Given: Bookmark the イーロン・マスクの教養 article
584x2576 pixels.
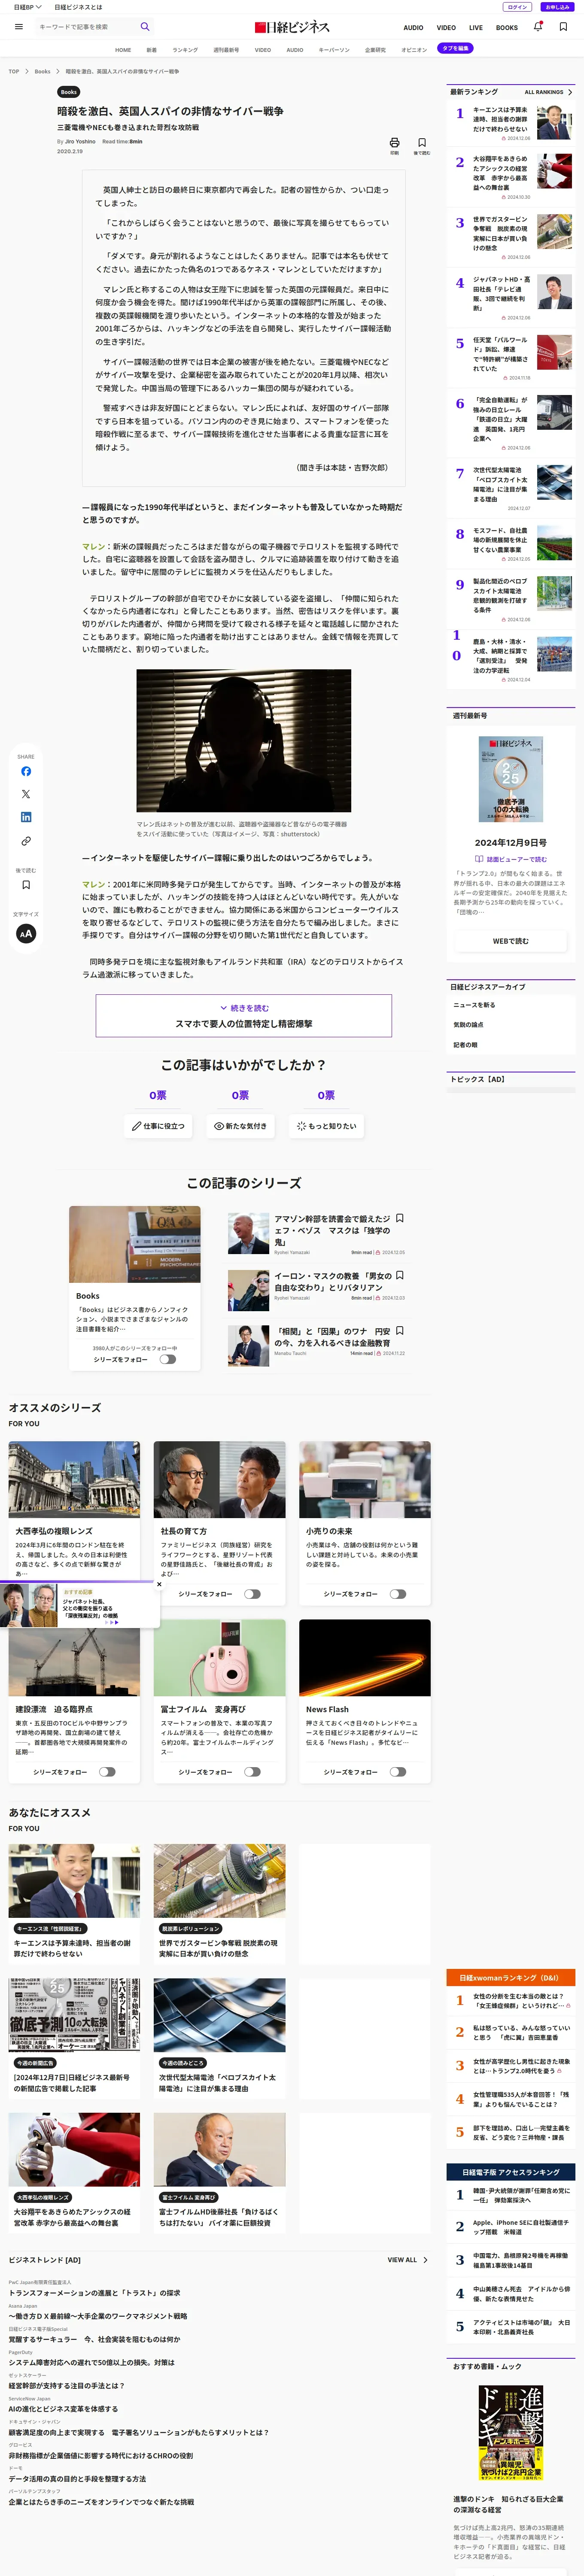Looking at the screenshot, I should coord(400,1275).
